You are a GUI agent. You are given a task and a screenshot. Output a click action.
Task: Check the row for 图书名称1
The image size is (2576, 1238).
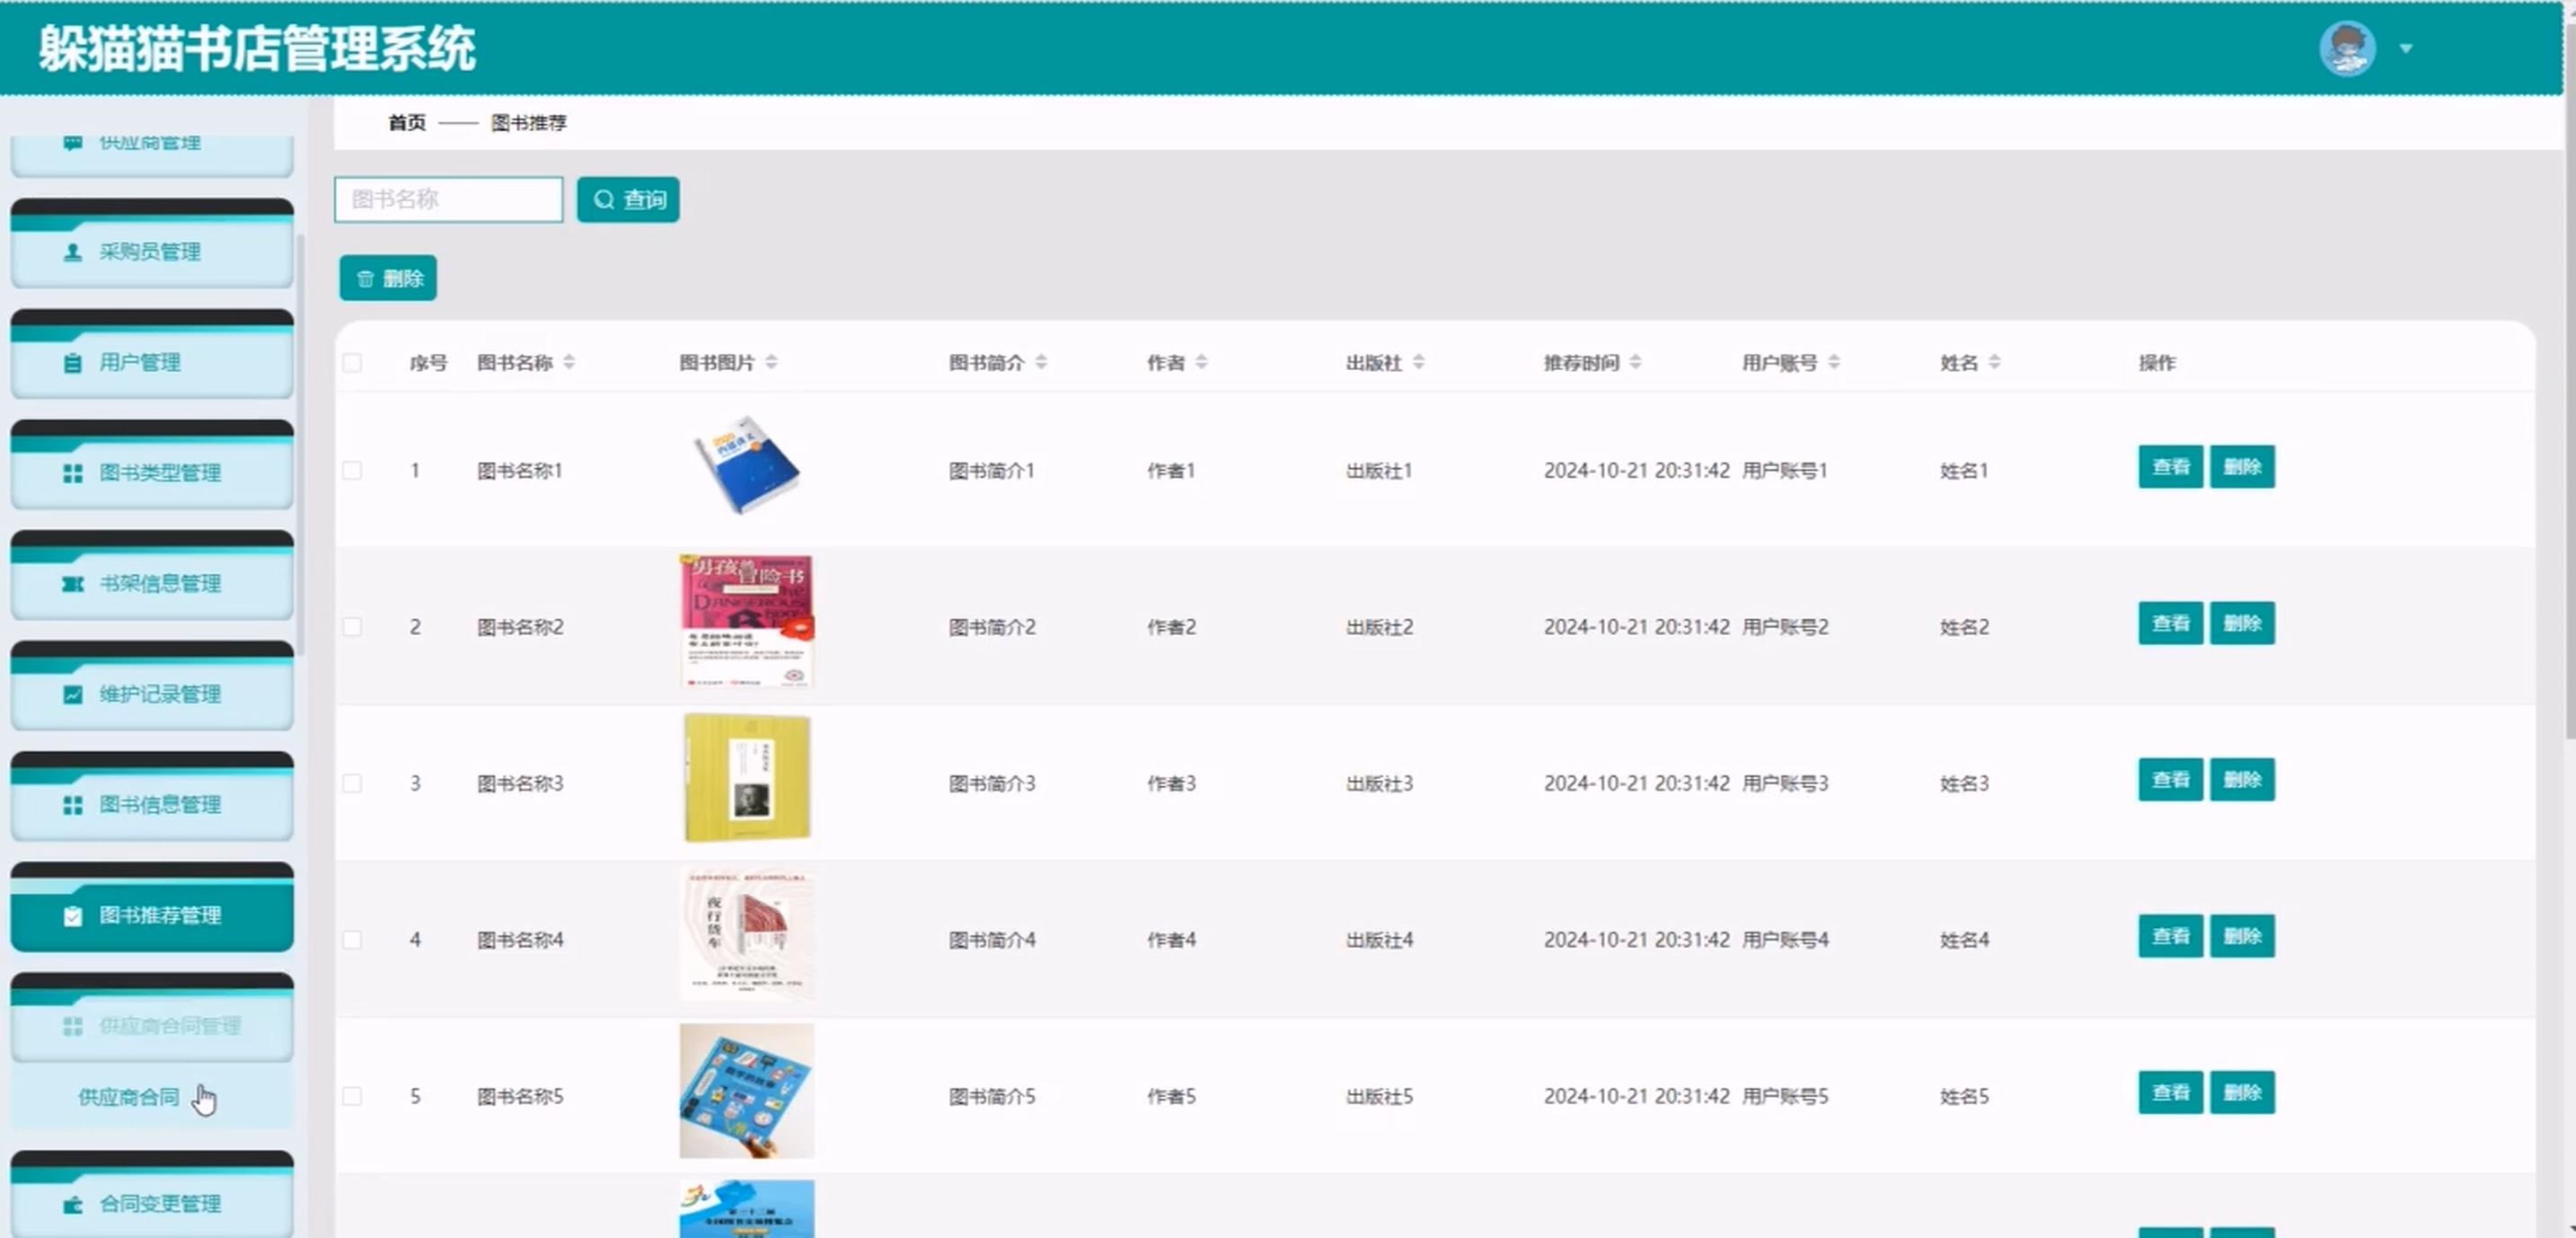(x=352, y=470)
